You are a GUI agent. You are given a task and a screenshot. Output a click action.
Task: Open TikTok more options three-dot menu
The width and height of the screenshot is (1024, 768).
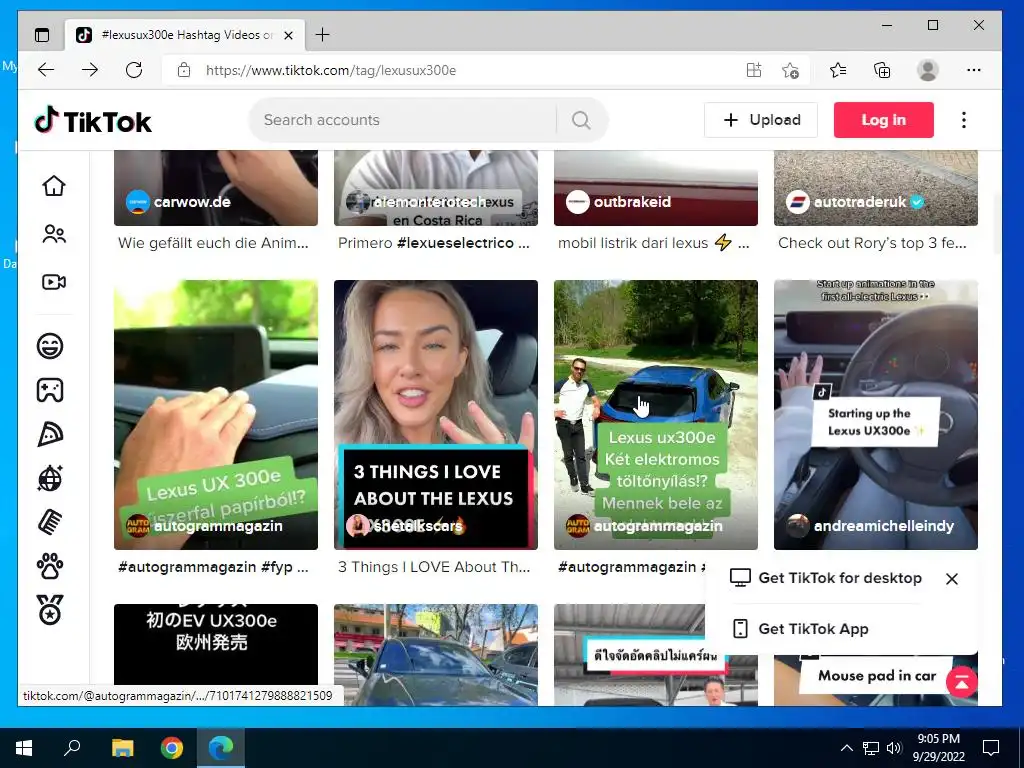pyautogui.click(x=963, y=120)
